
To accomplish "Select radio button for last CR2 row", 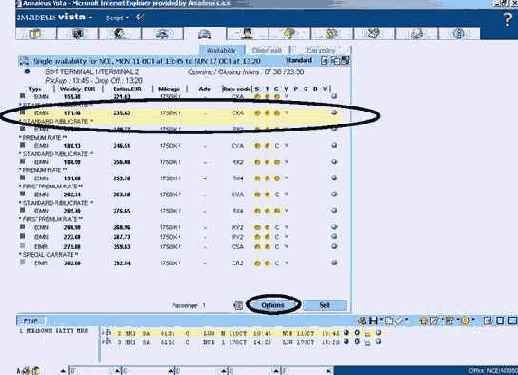I will [x=334, y=263].
